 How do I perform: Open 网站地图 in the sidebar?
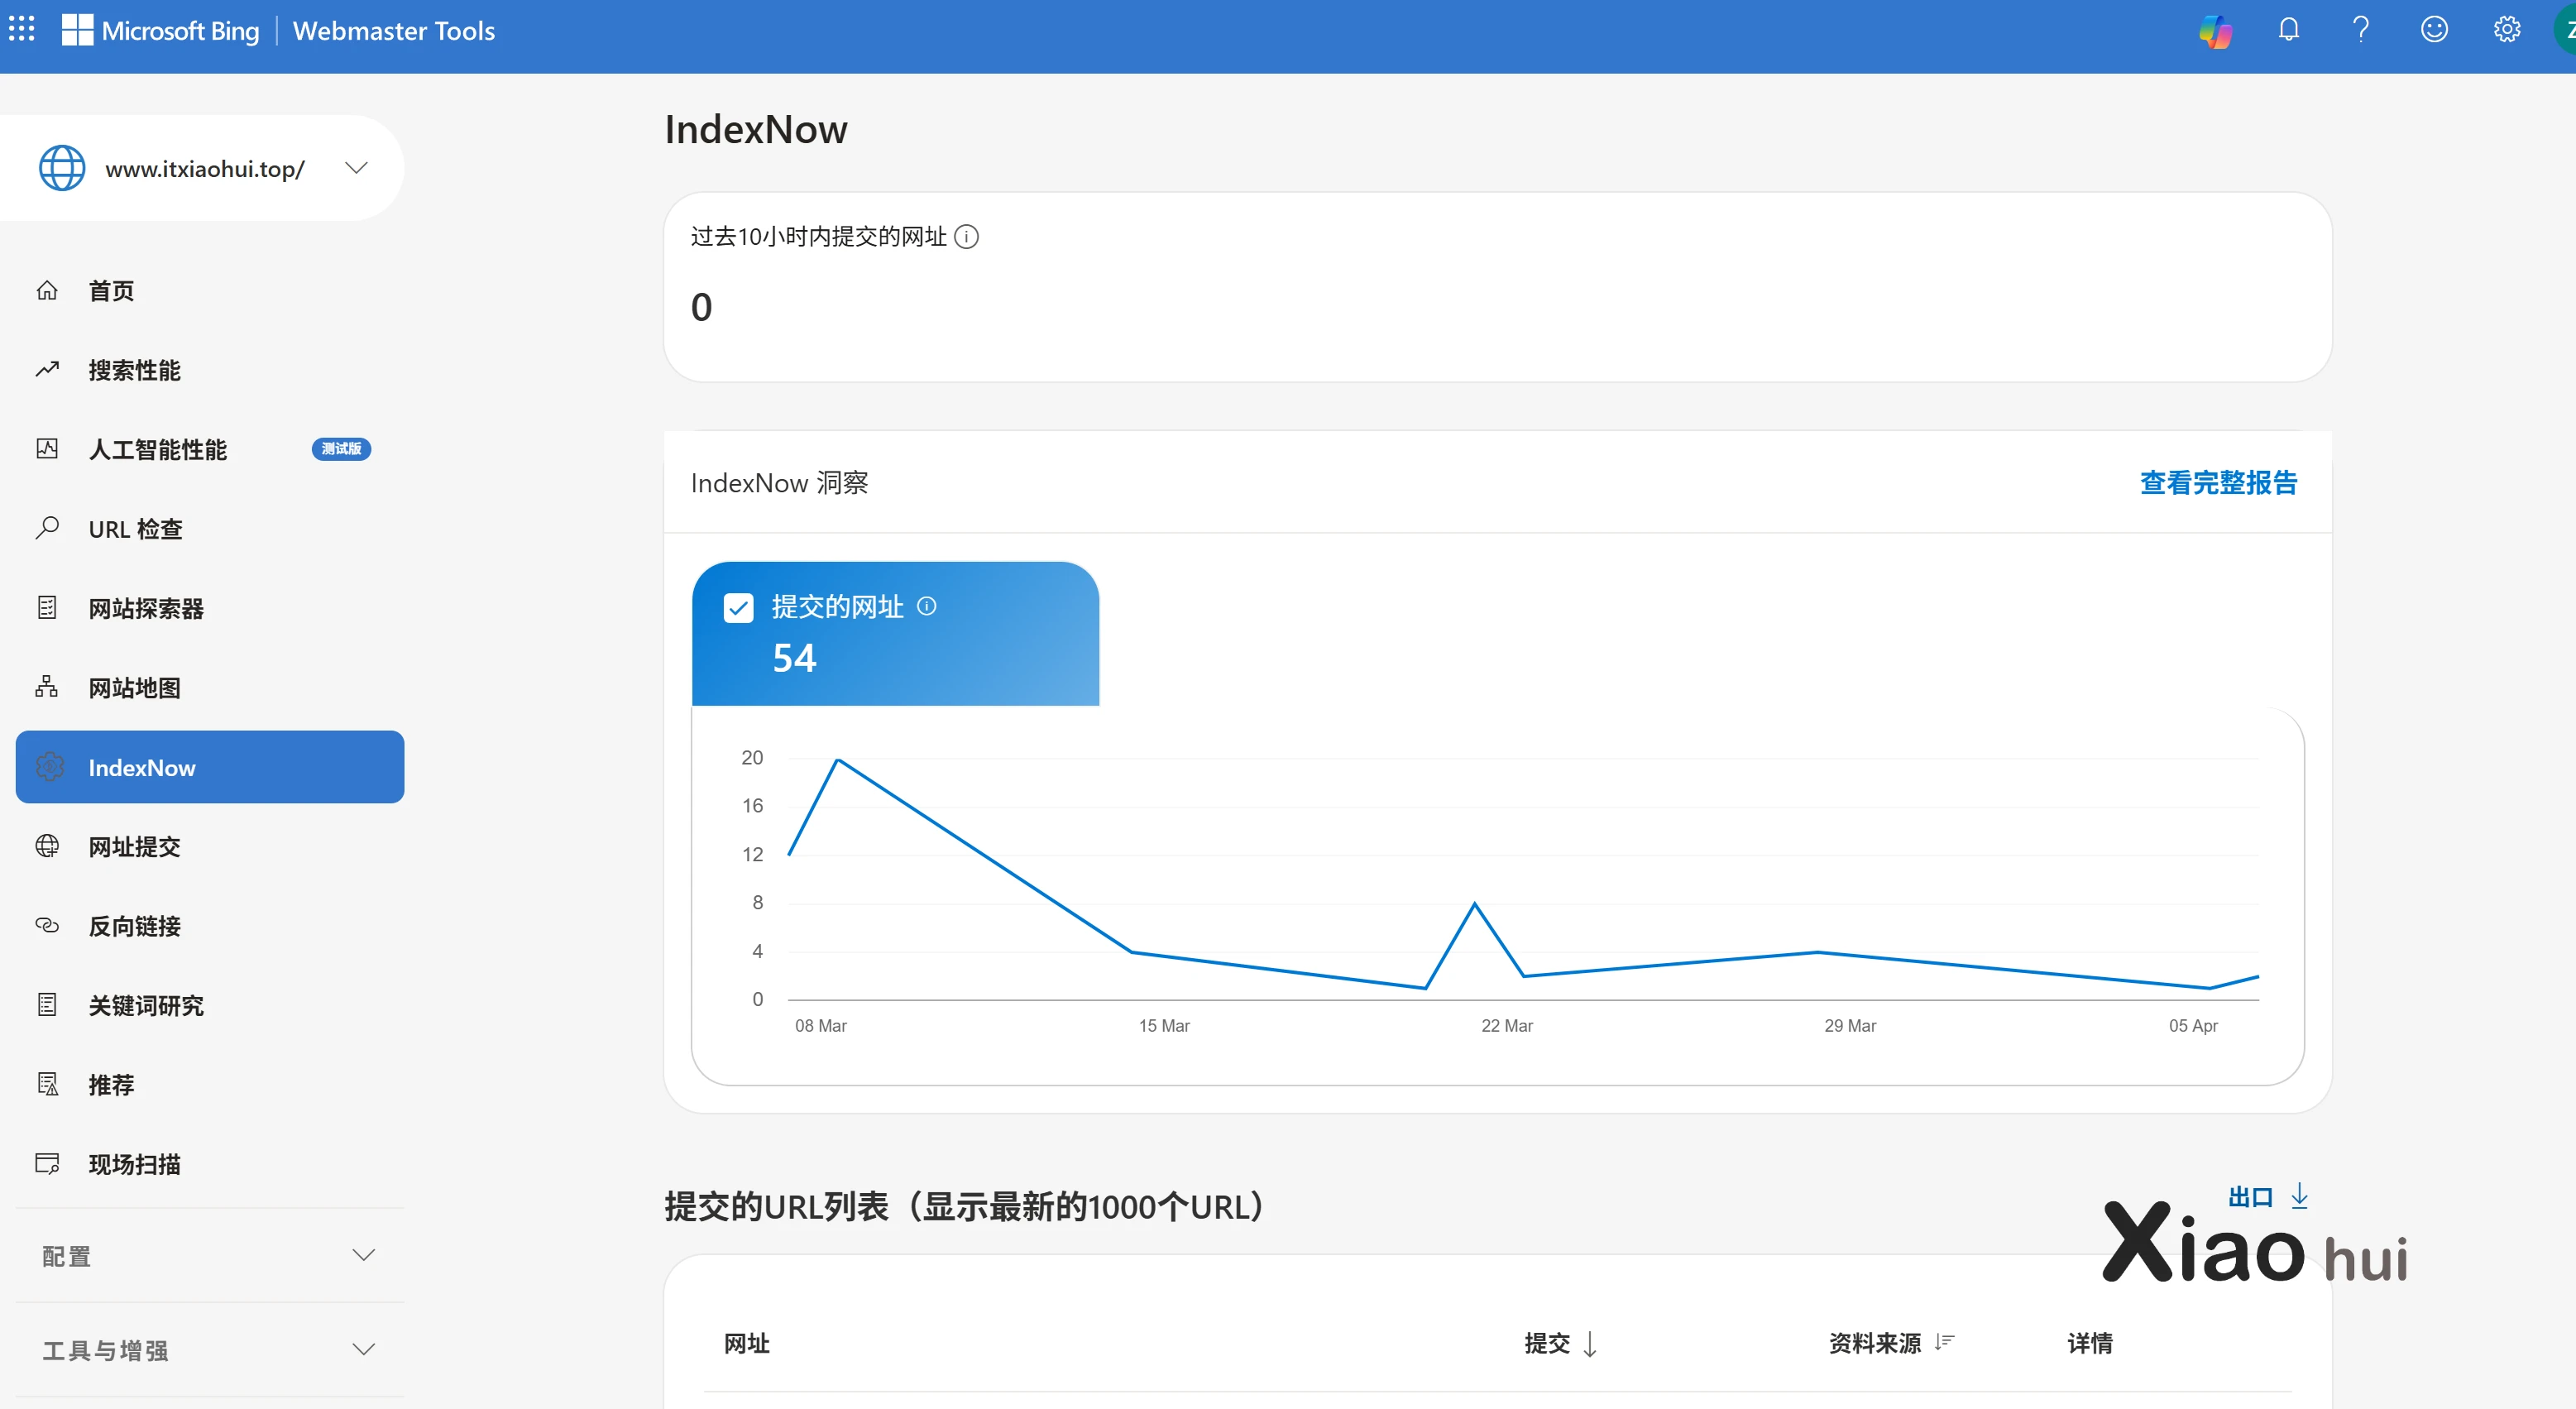(134, 688)
